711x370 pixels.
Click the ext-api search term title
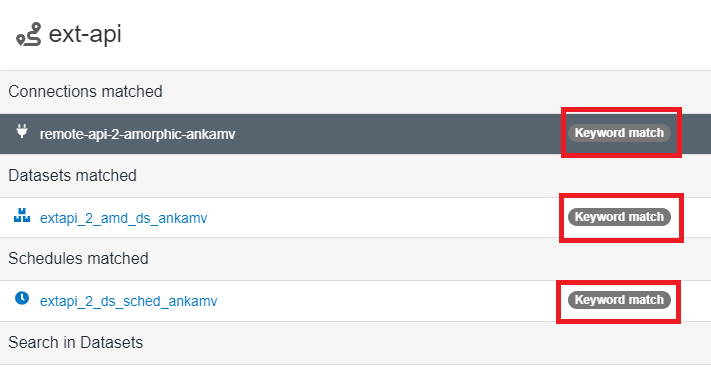point(85,34)
